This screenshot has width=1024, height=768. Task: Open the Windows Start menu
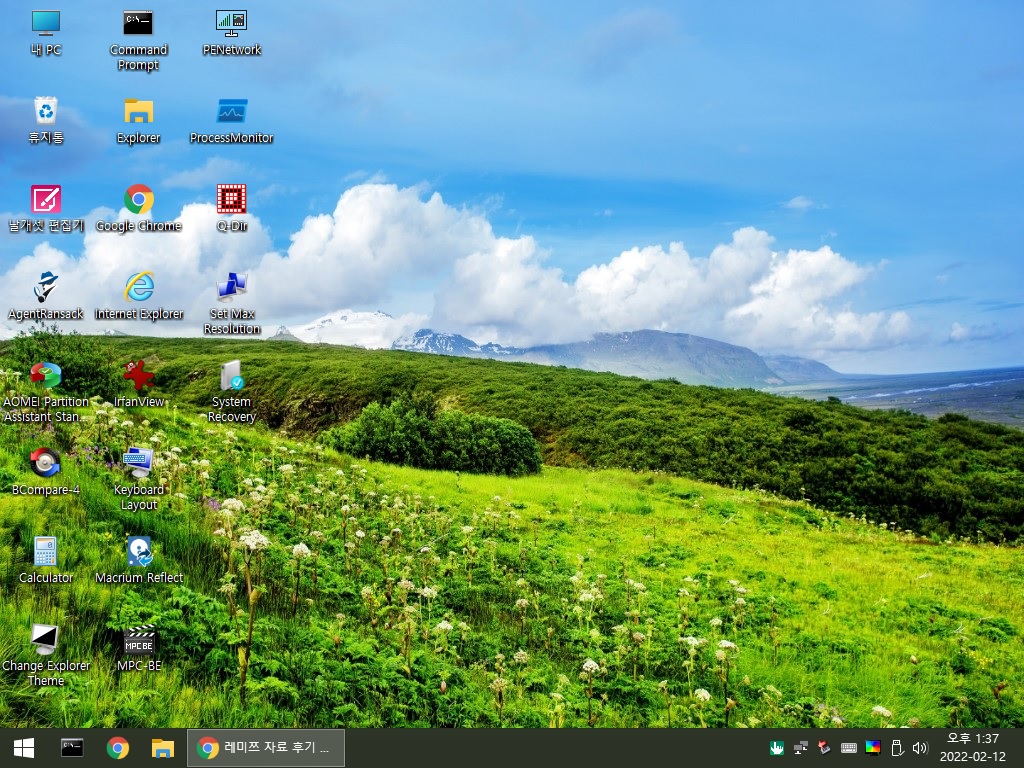24,748
